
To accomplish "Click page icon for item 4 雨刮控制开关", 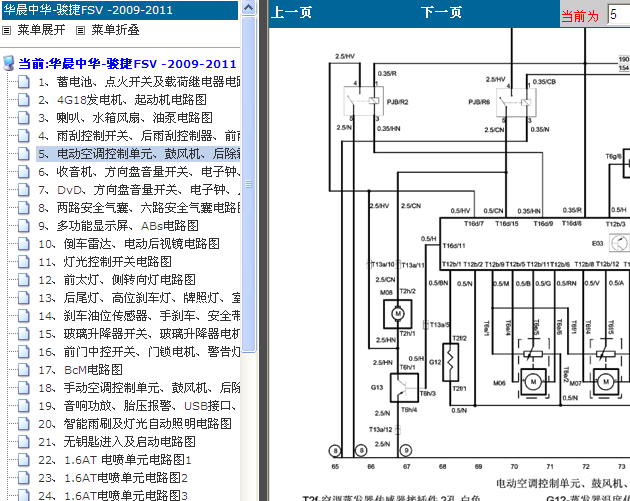I will click(24, 136).
